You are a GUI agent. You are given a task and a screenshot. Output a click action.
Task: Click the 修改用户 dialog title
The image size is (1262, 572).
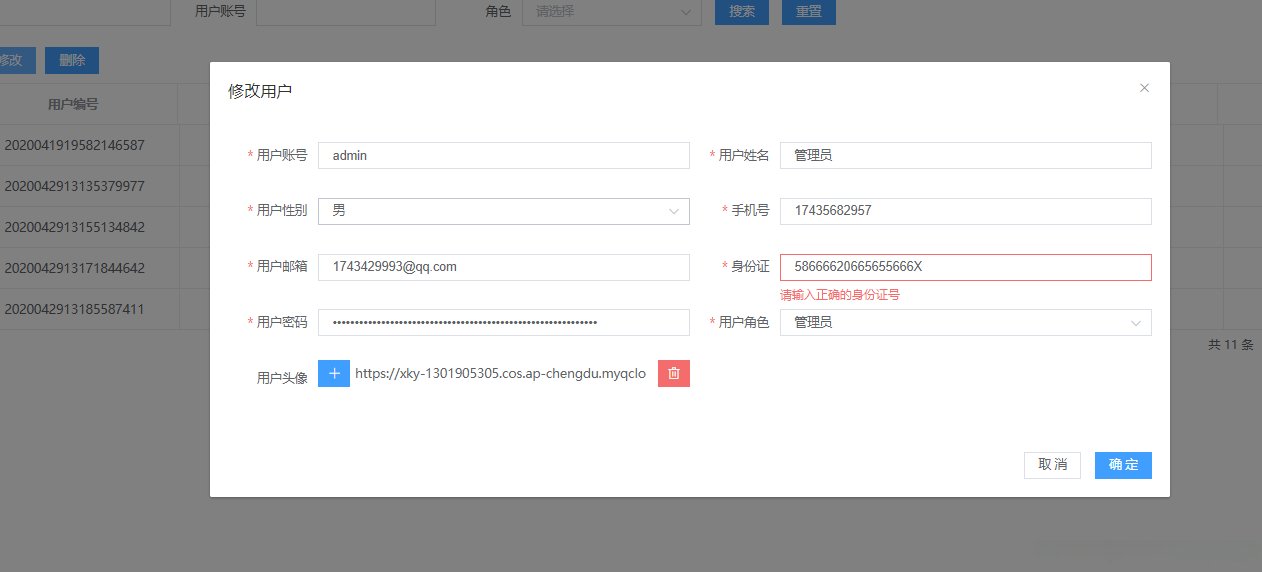click(260, 91)
